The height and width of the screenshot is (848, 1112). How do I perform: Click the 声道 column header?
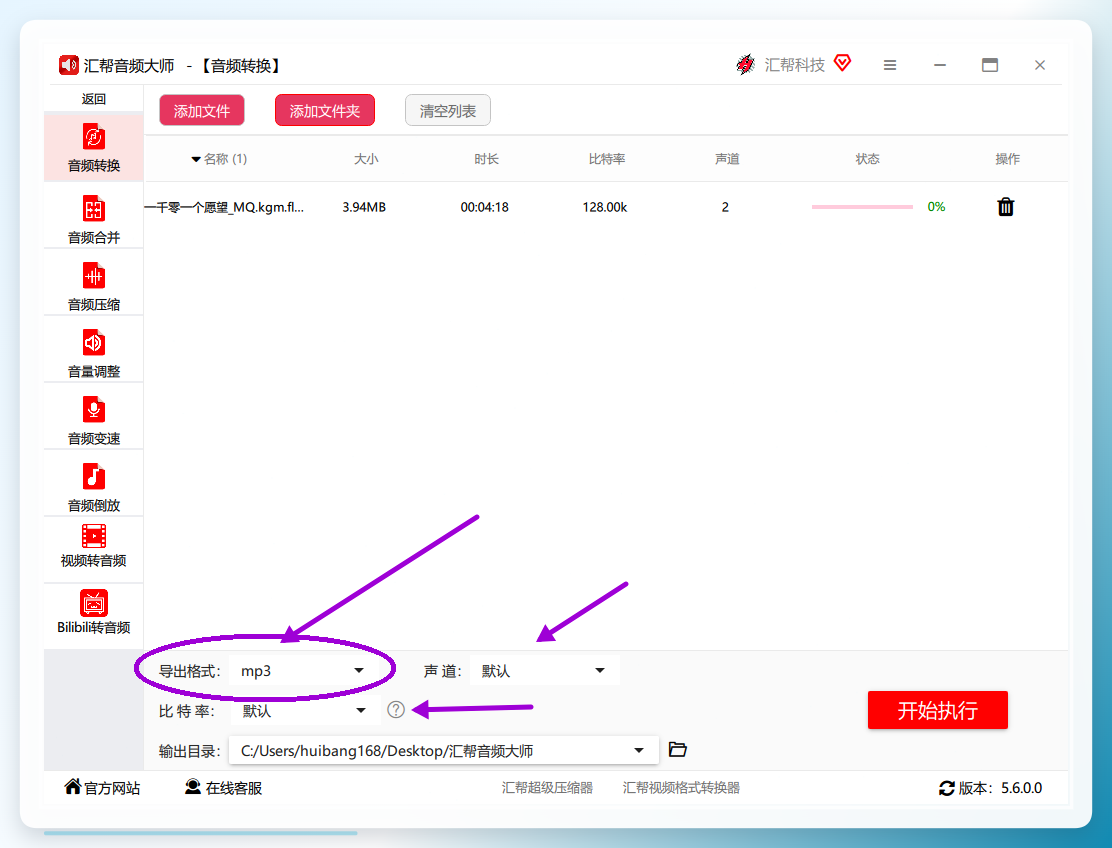click(x=727, y=159)
